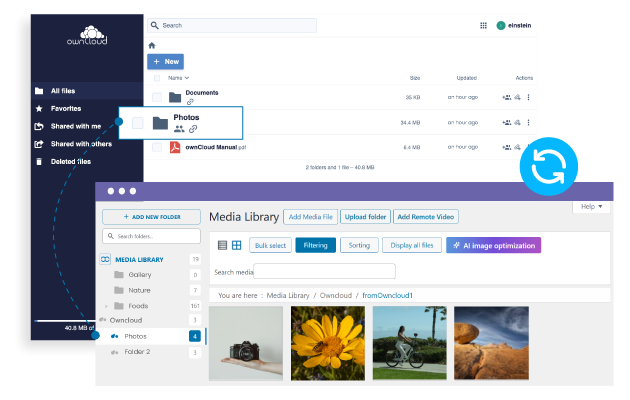
Task: Expand the Foods folder tree
Action: click(106, 305)
